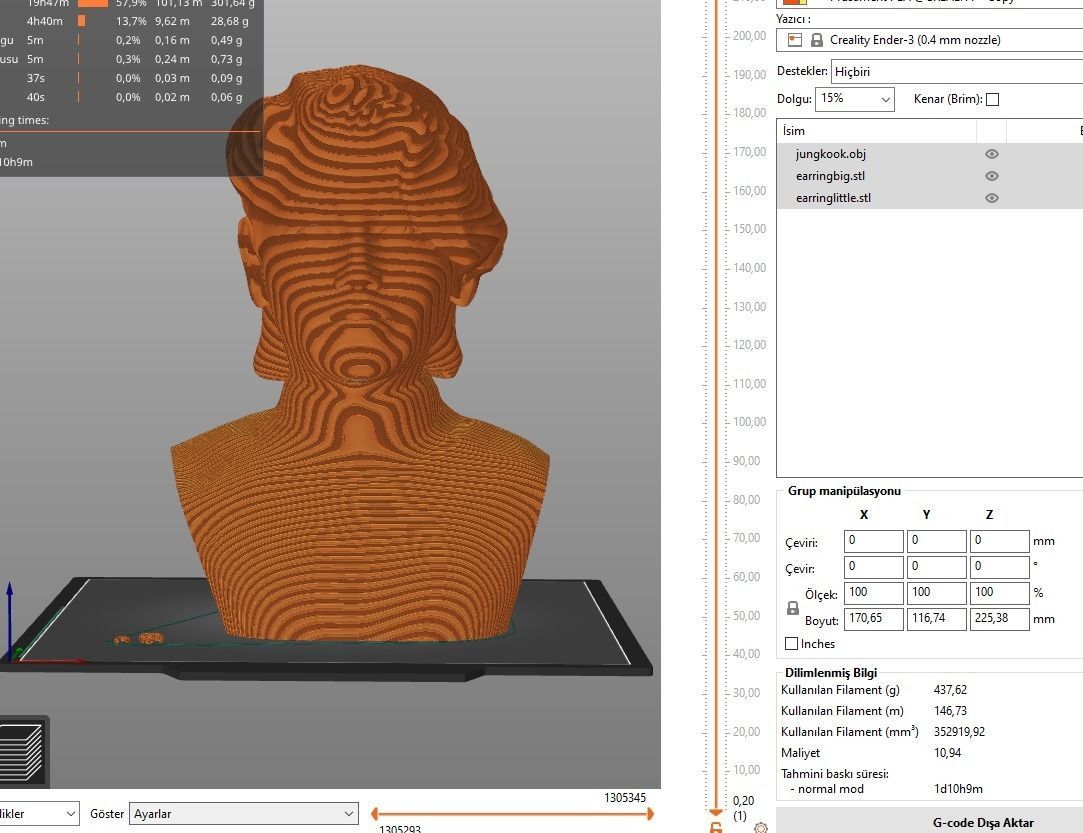Click lock icon next to Creality Ender-3
This screenshot has height=833, width=1083.
(816, 40)
